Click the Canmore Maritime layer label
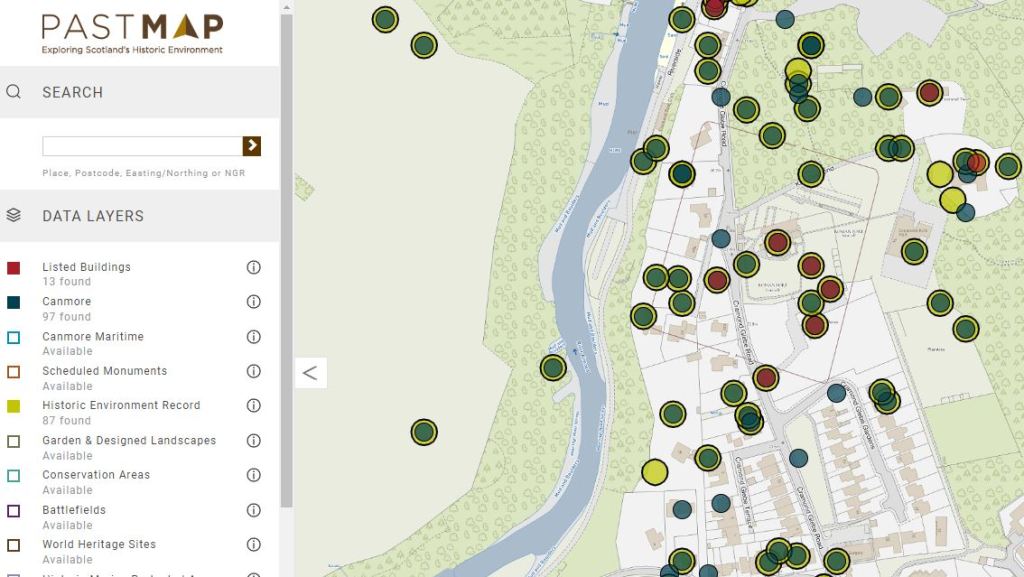This screenshot has width=1024, height=577. tap(93, 337)
